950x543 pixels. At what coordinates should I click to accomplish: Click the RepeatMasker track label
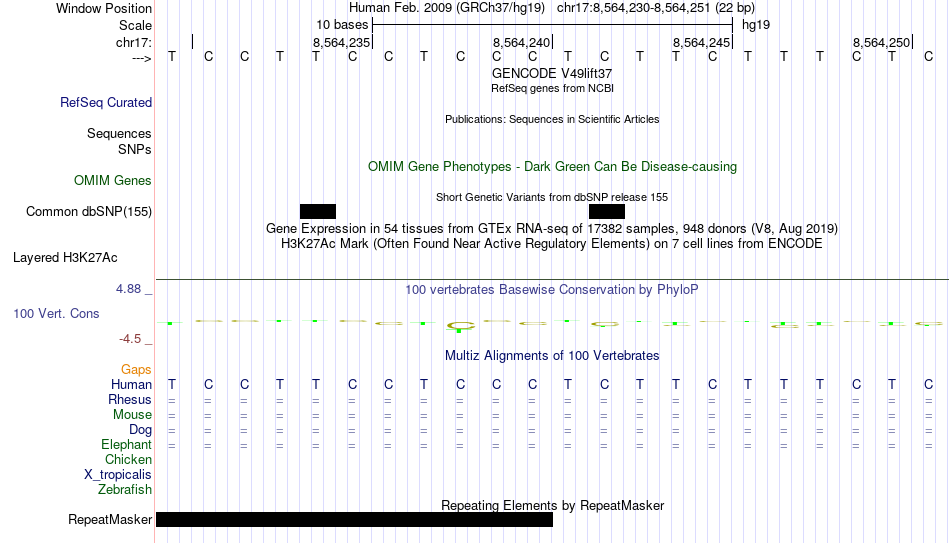[x=110, y=519]
